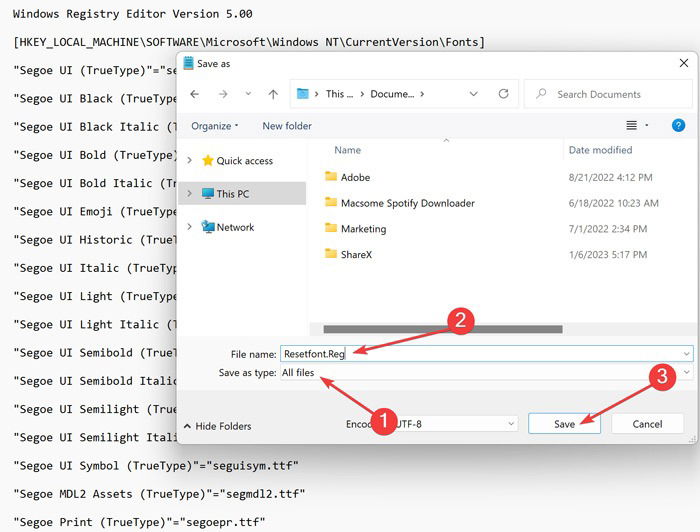Click the Macsome Spotify Downloader folder icon
This screenshot has height=532, width=700.
[331, 203]
